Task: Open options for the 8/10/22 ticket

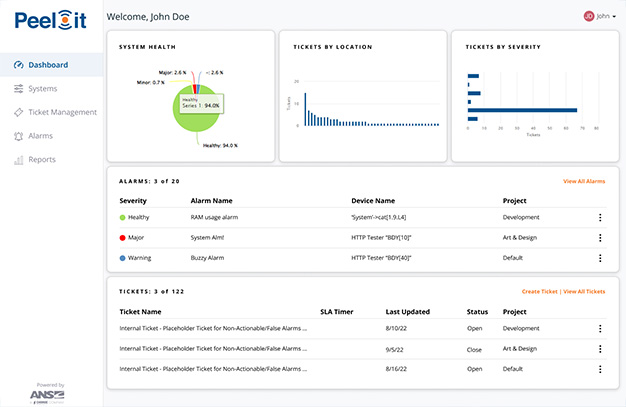Action: pos(600,328)
